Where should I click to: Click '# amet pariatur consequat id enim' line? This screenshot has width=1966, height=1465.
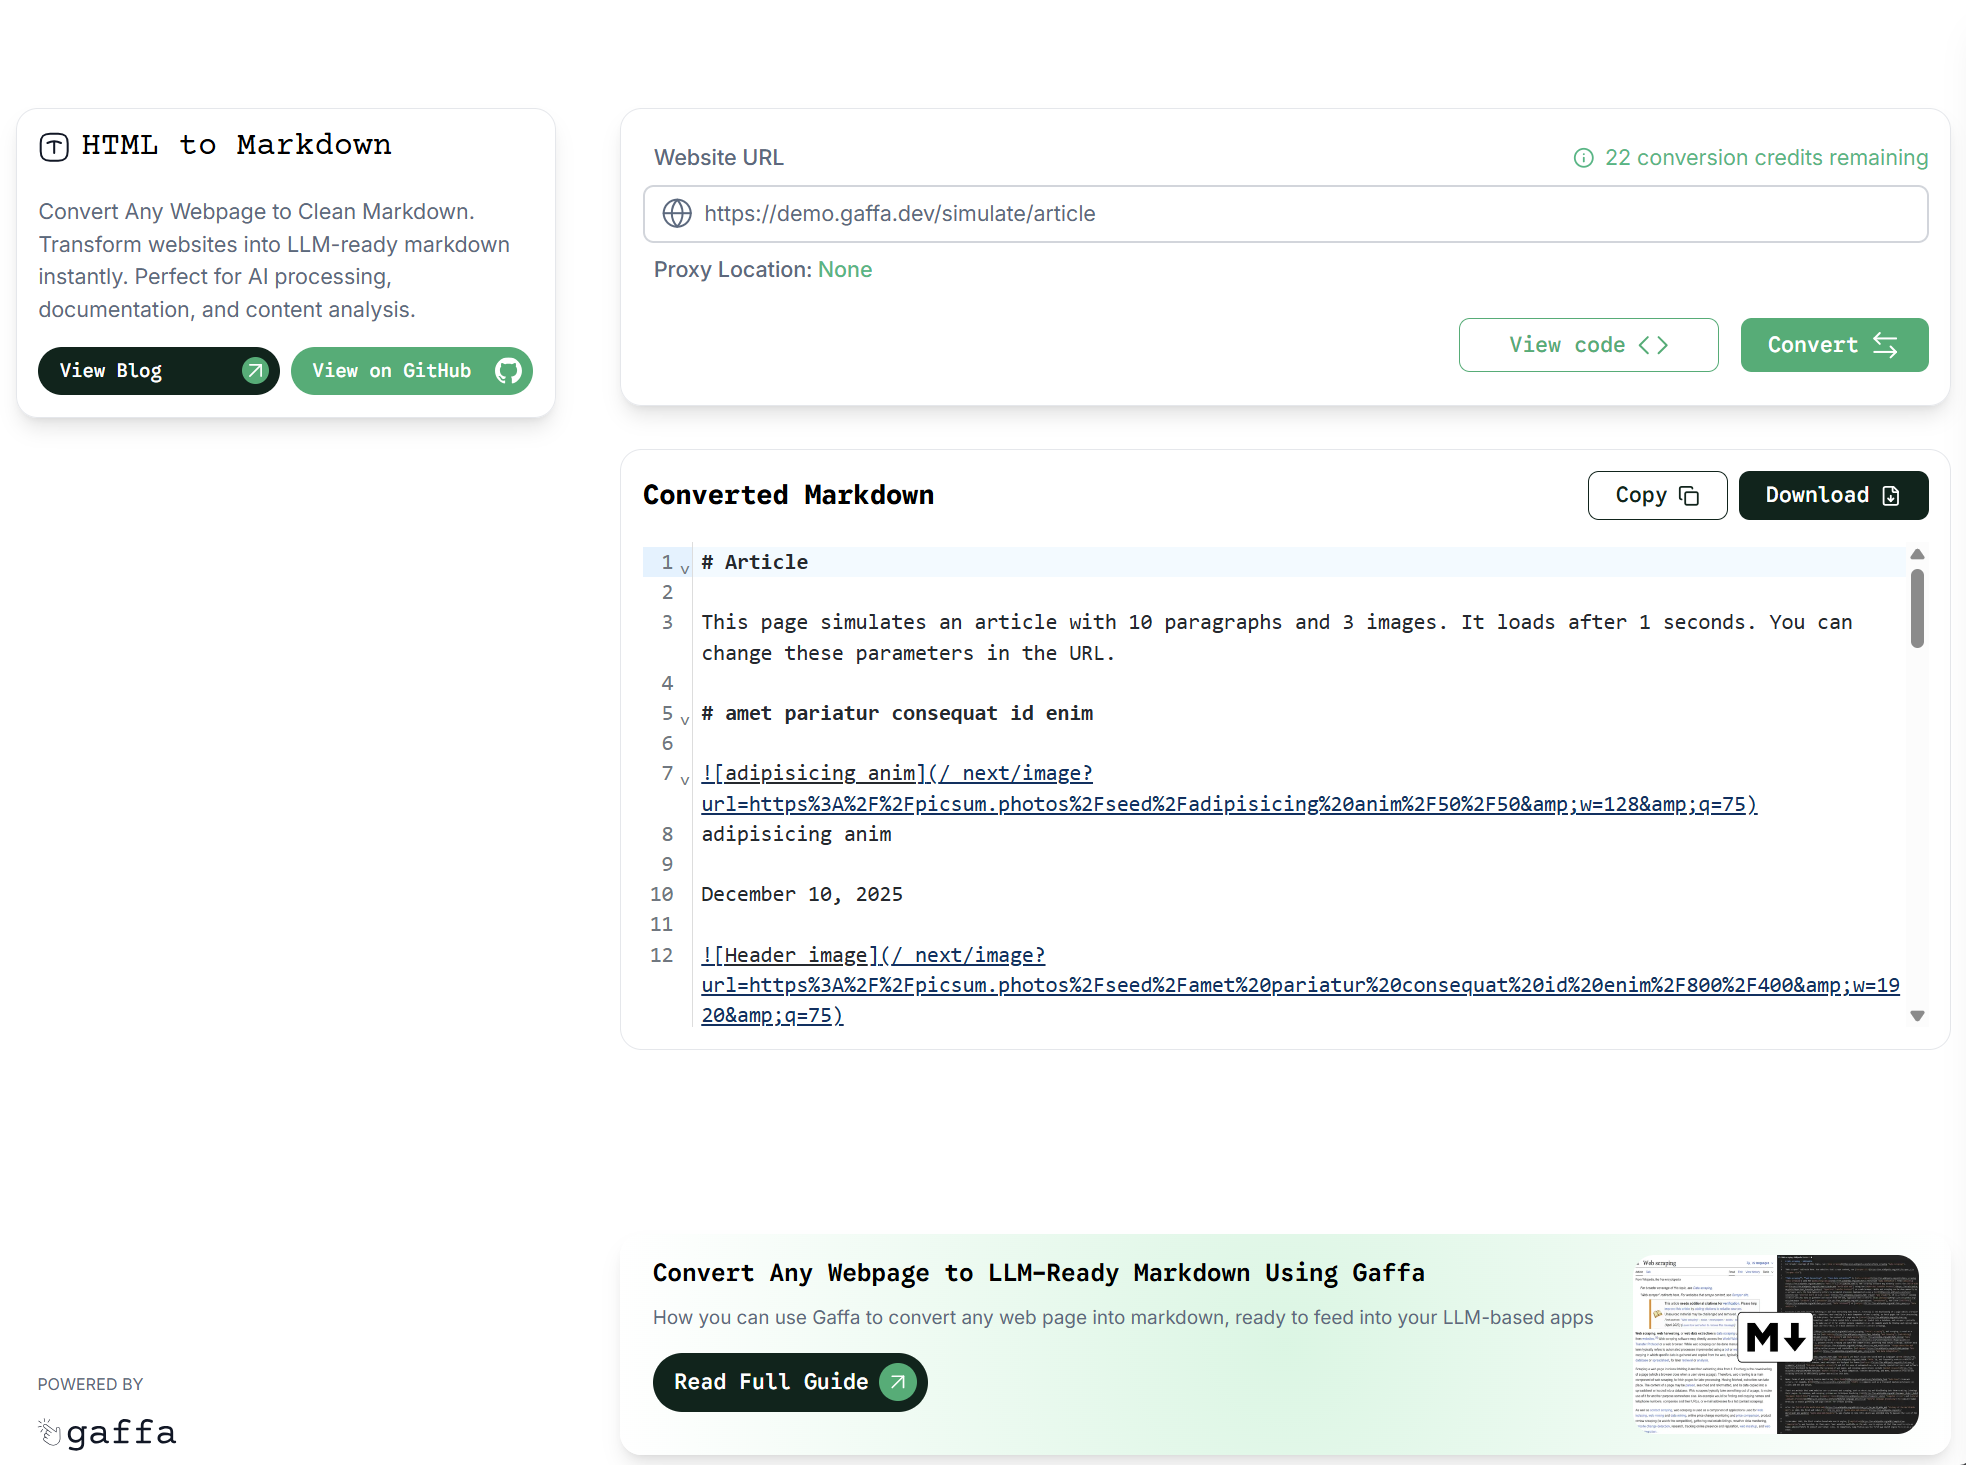897,713
